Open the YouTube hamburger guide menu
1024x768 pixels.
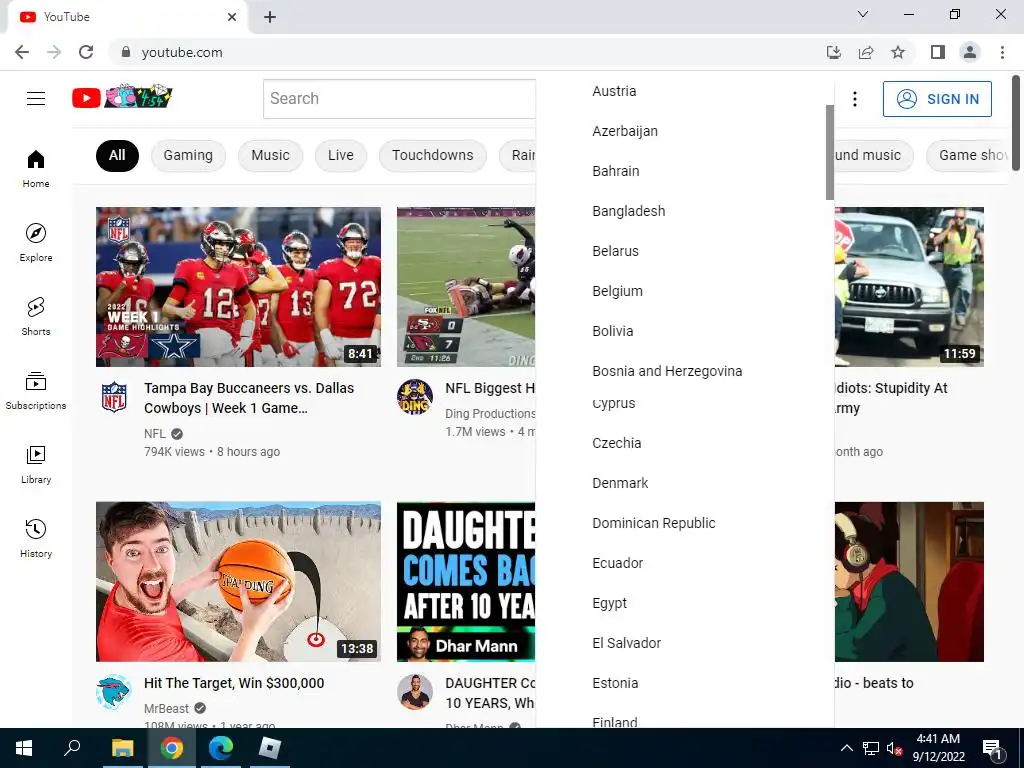tap(36, 99)
